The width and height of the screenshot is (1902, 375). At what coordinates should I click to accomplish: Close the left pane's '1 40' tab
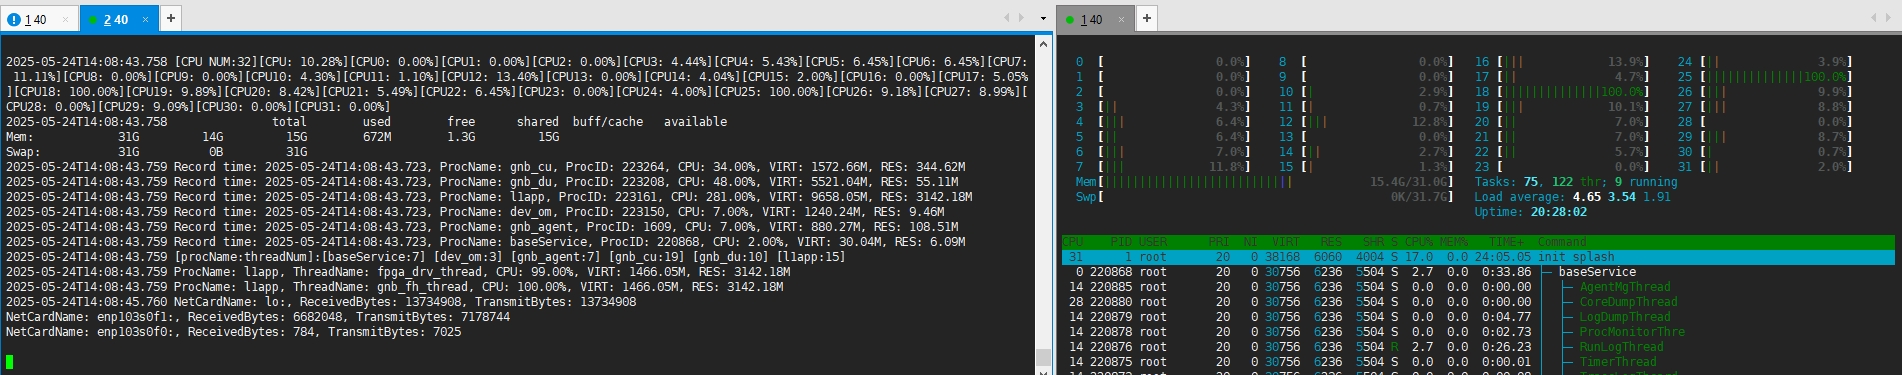(x=66, y=19)
